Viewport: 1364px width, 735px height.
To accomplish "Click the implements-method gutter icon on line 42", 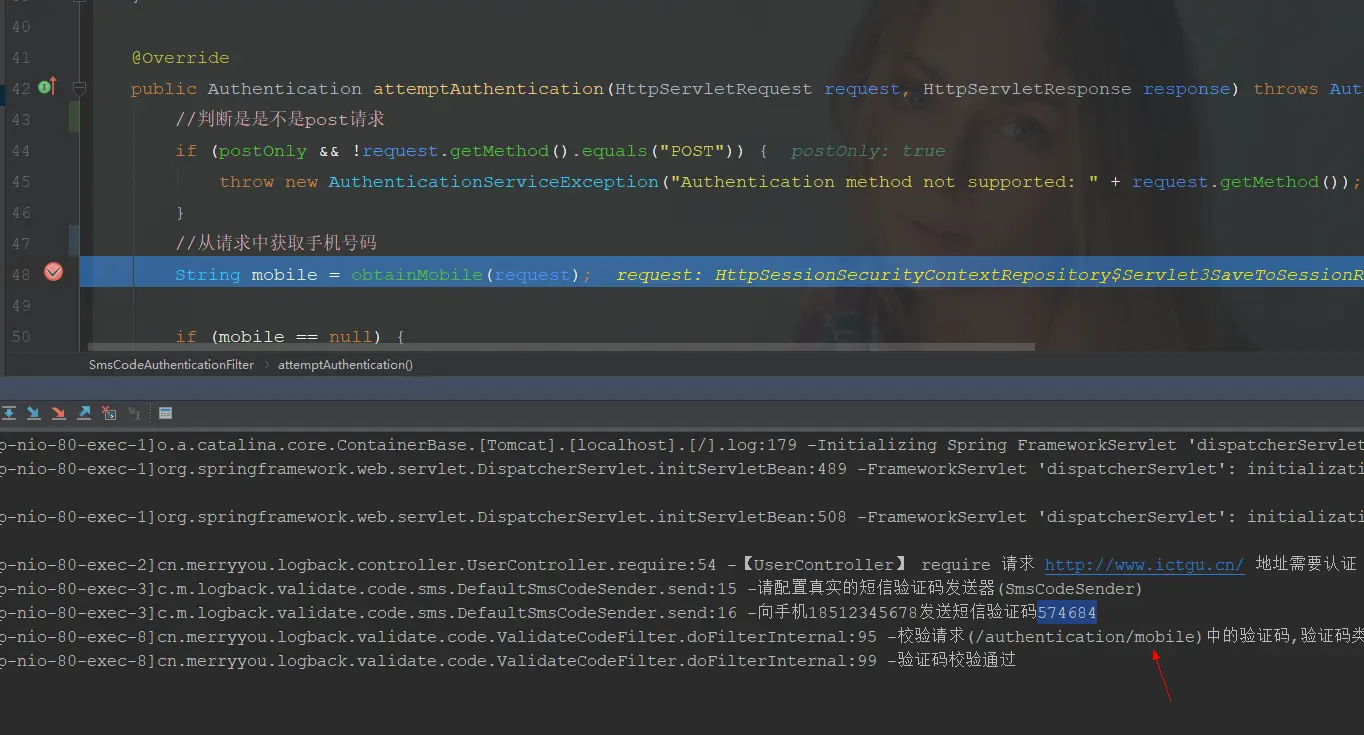I will coord(47,88).
